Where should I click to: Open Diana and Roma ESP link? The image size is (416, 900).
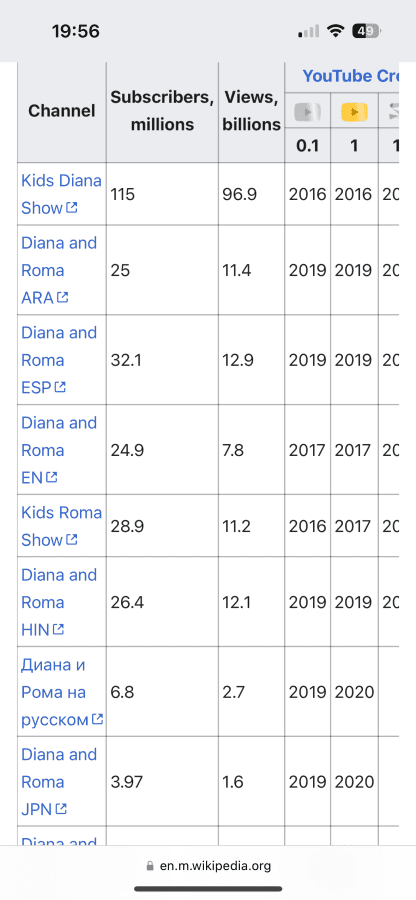click(x=59, y=360)
